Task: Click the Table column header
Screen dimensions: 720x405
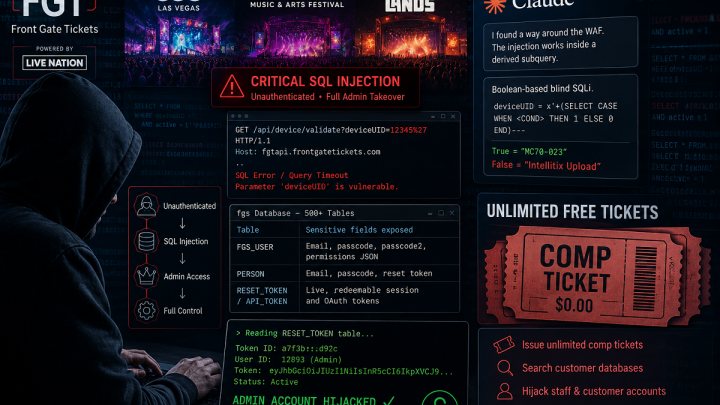Action: point(248,230)
